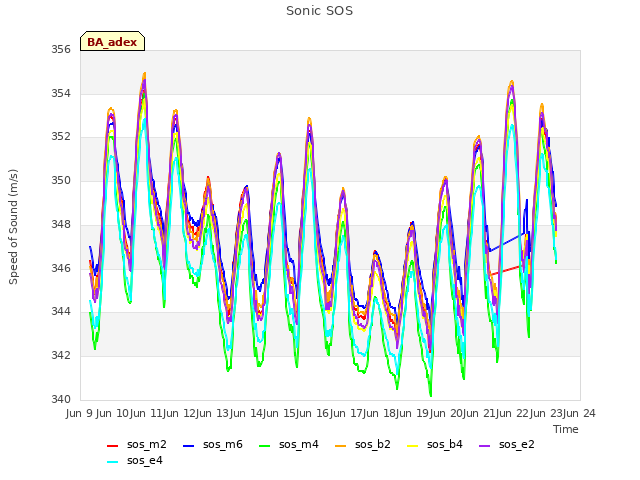Click the blue sos_m6 legend swatch
This screenshot has height=480, width=640.
point(188,446)
